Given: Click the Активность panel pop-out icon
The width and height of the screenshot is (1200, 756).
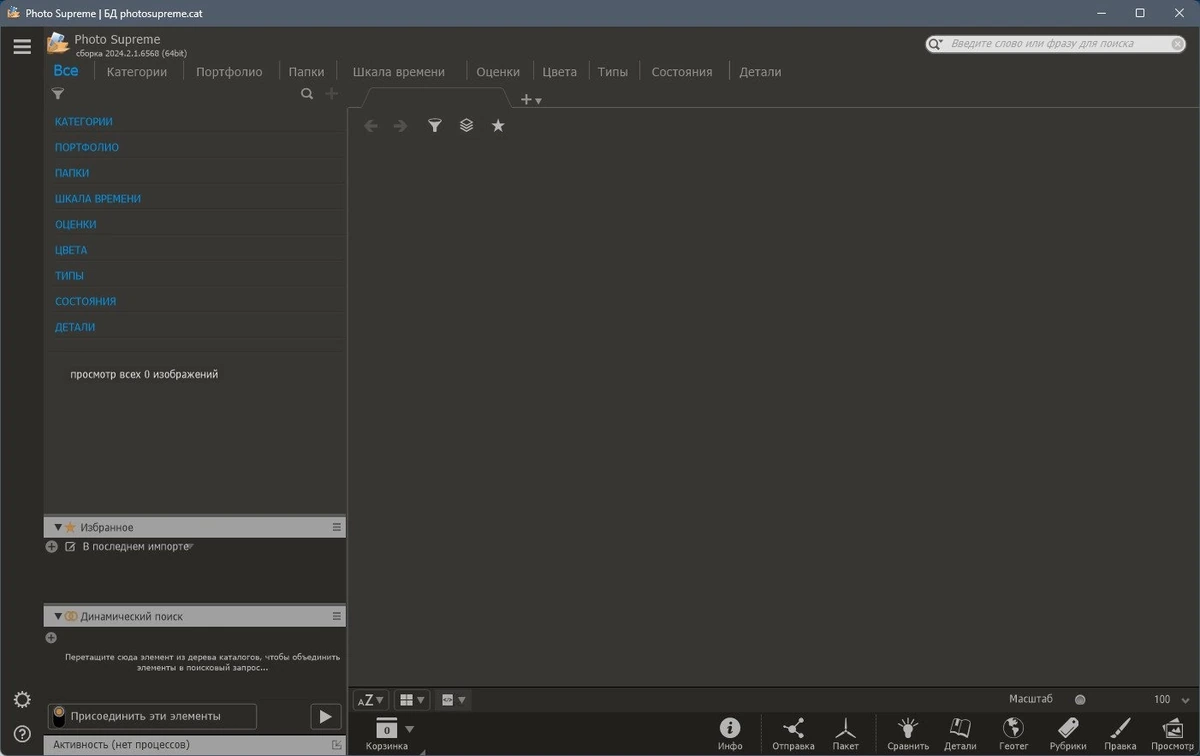Looking at the screenshot, I should point(336,745).
